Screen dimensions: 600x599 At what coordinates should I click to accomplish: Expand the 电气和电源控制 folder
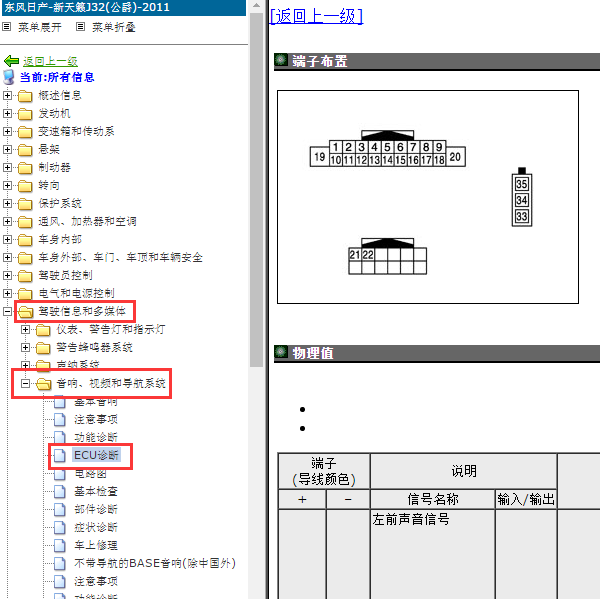(7, 293)
